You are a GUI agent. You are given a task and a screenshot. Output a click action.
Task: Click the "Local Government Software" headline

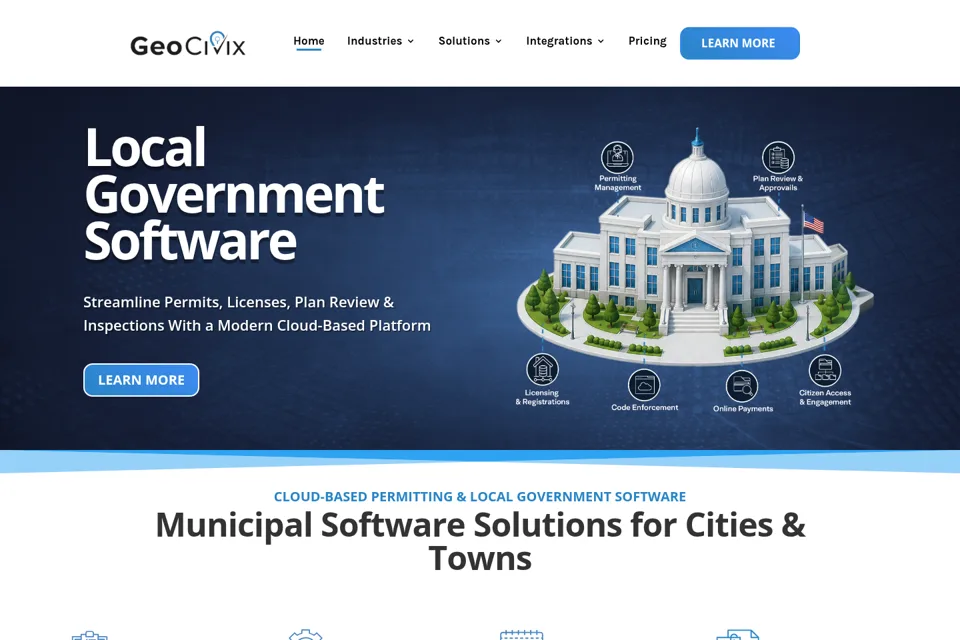[234, 194]
